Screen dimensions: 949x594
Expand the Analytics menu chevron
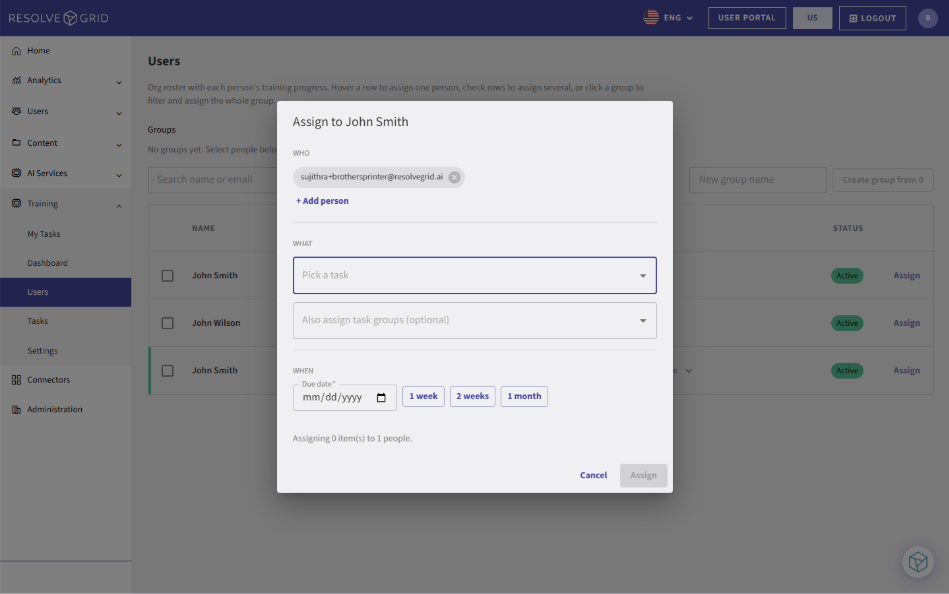point(119,82)
